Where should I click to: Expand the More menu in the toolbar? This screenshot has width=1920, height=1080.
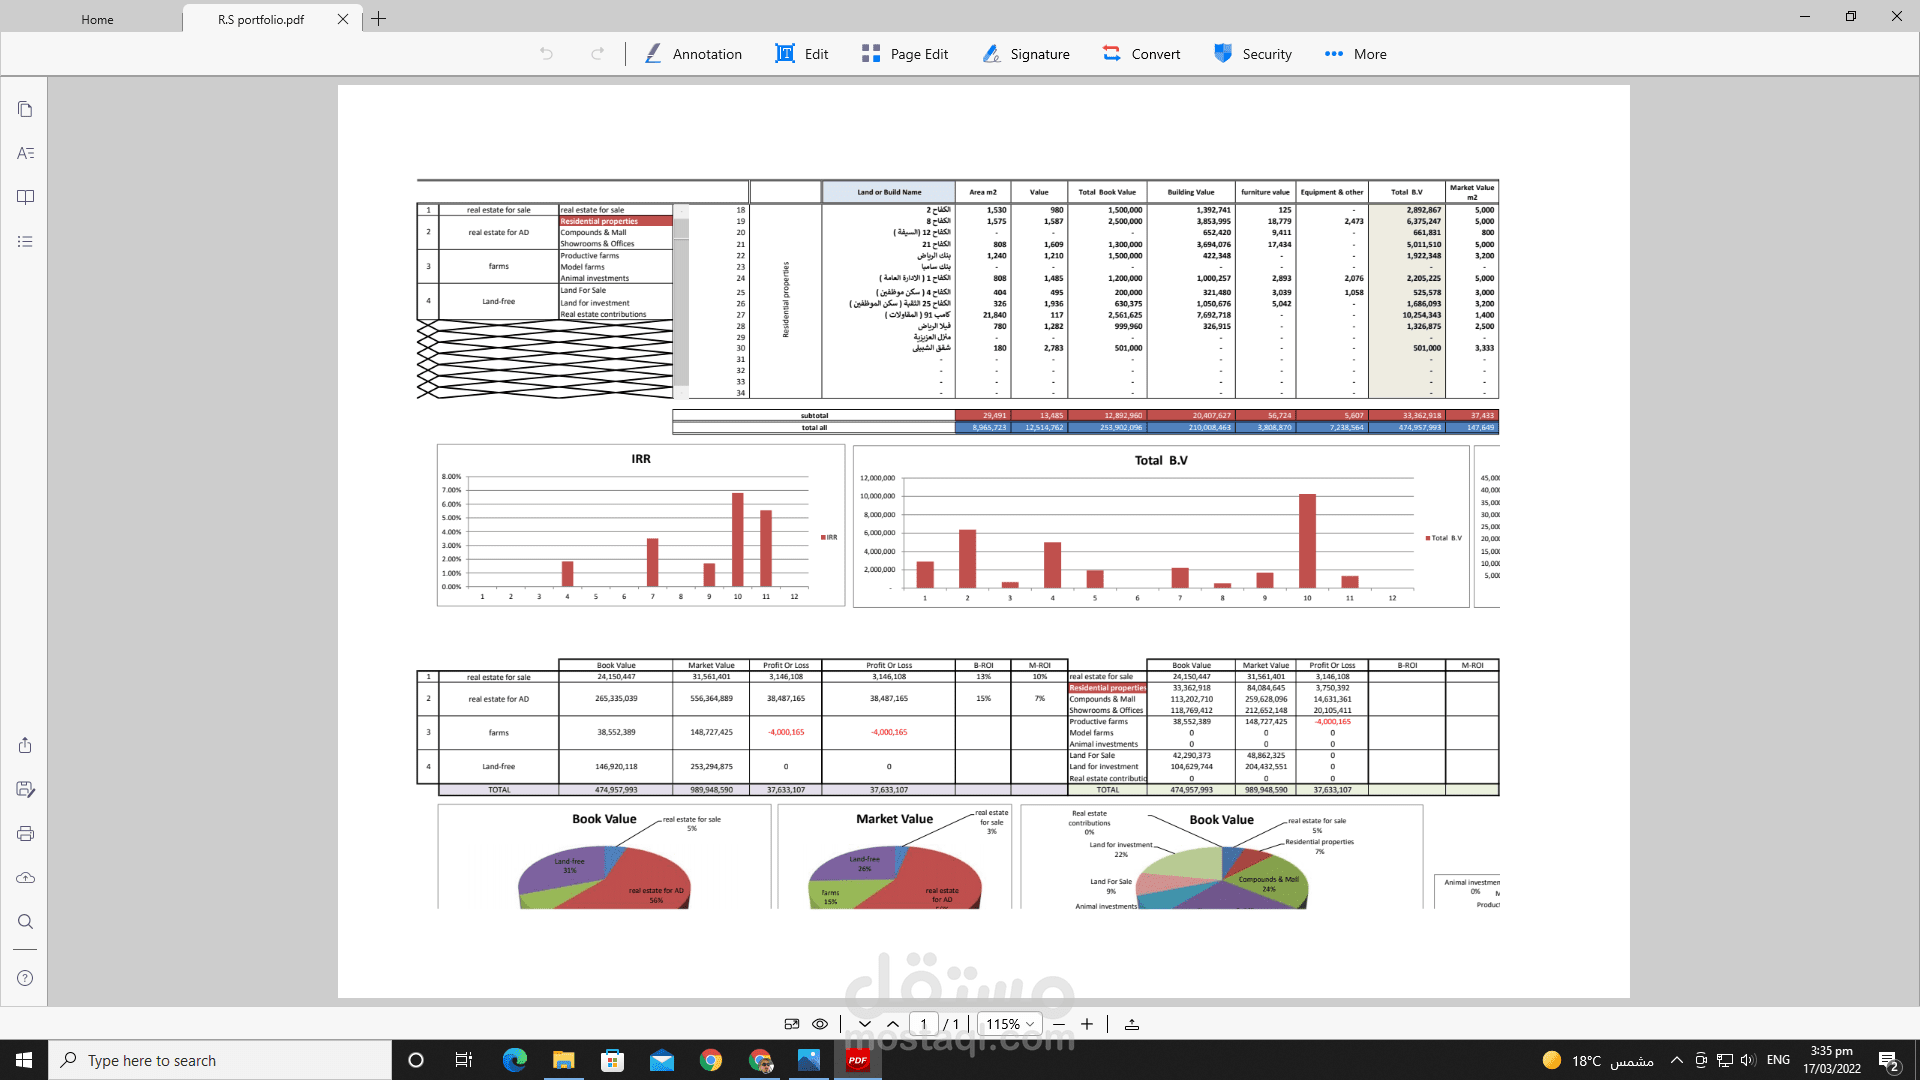pos(1355,54)
